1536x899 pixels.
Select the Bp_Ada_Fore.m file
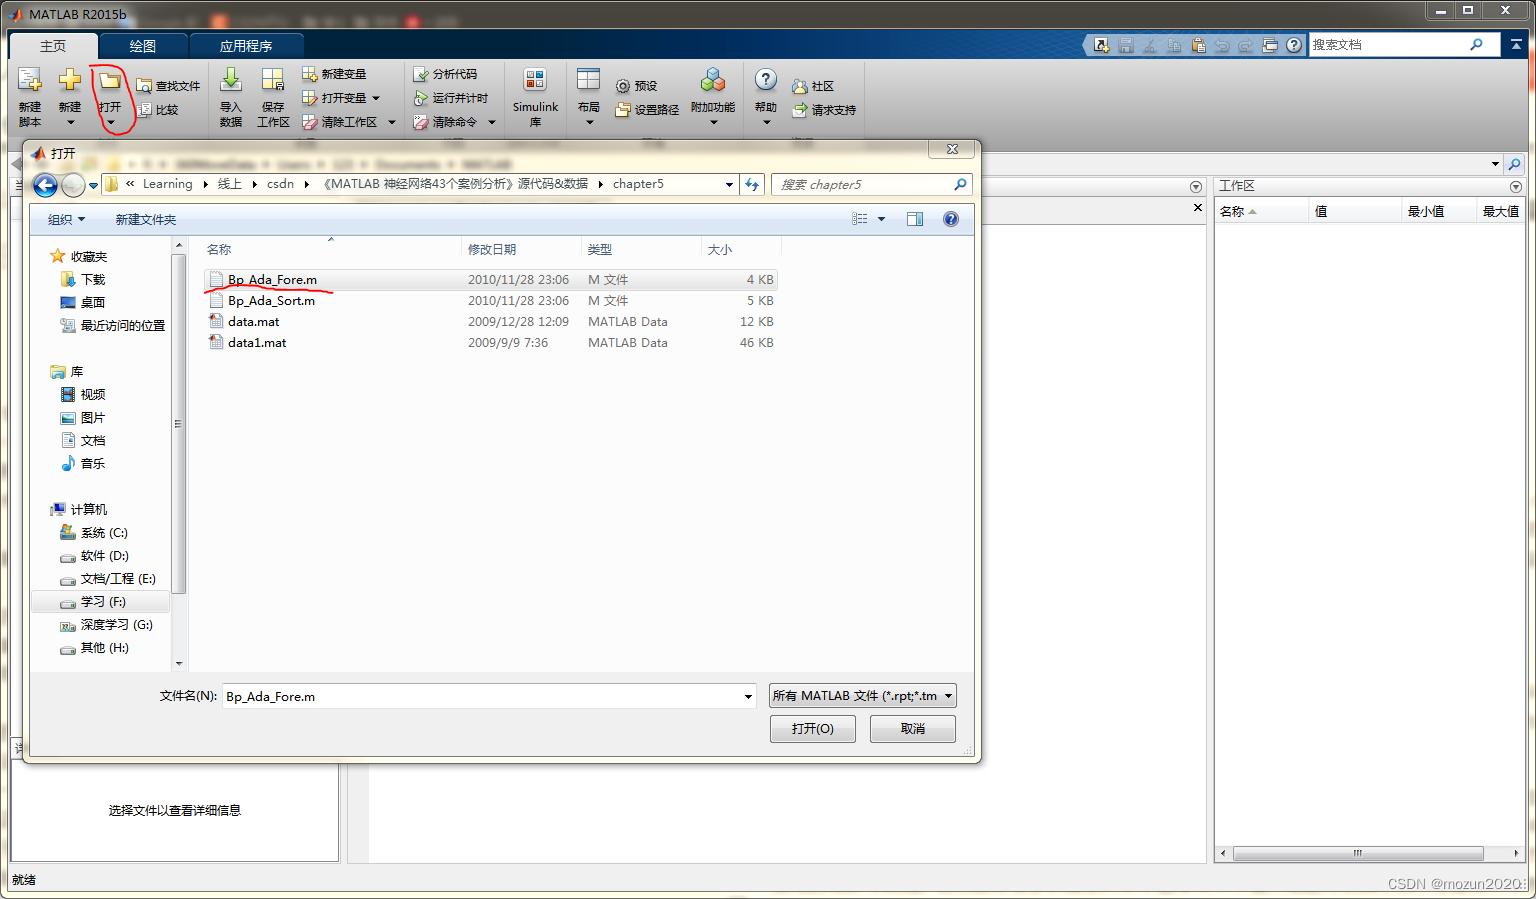click(x=490, y=280)
